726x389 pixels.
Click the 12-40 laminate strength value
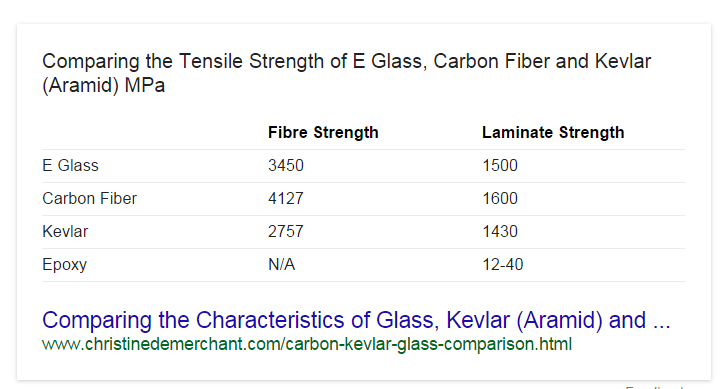503,264
